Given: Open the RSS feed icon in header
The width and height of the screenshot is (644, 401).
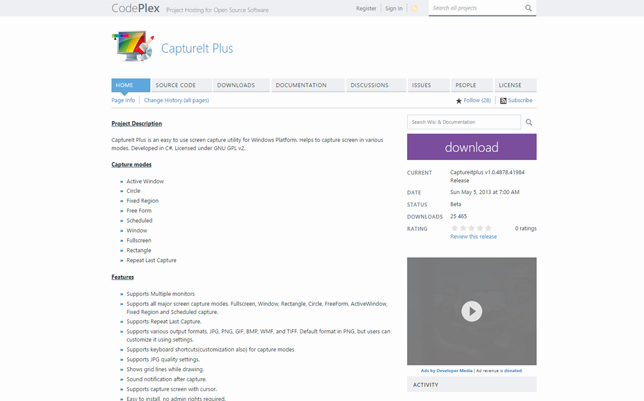Looking at the screenshot, I should [x=414, y=8].
